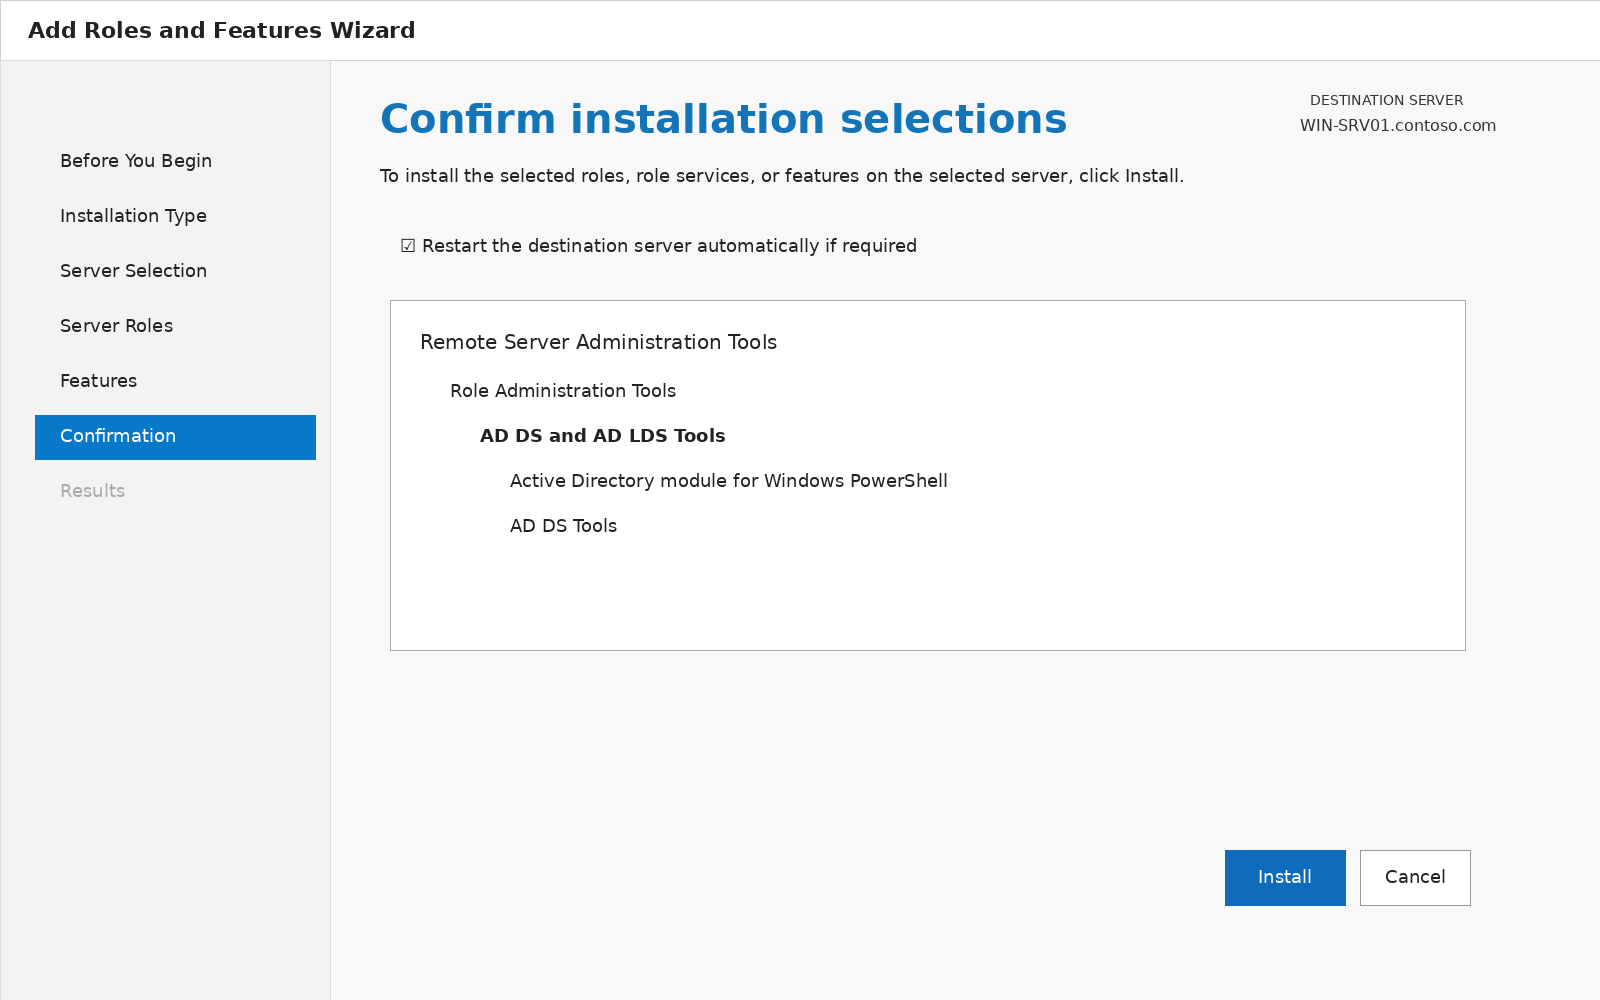Select Active Directory module for Windows PowerShell
The image size is (1600, 1000).
(729, 481)
